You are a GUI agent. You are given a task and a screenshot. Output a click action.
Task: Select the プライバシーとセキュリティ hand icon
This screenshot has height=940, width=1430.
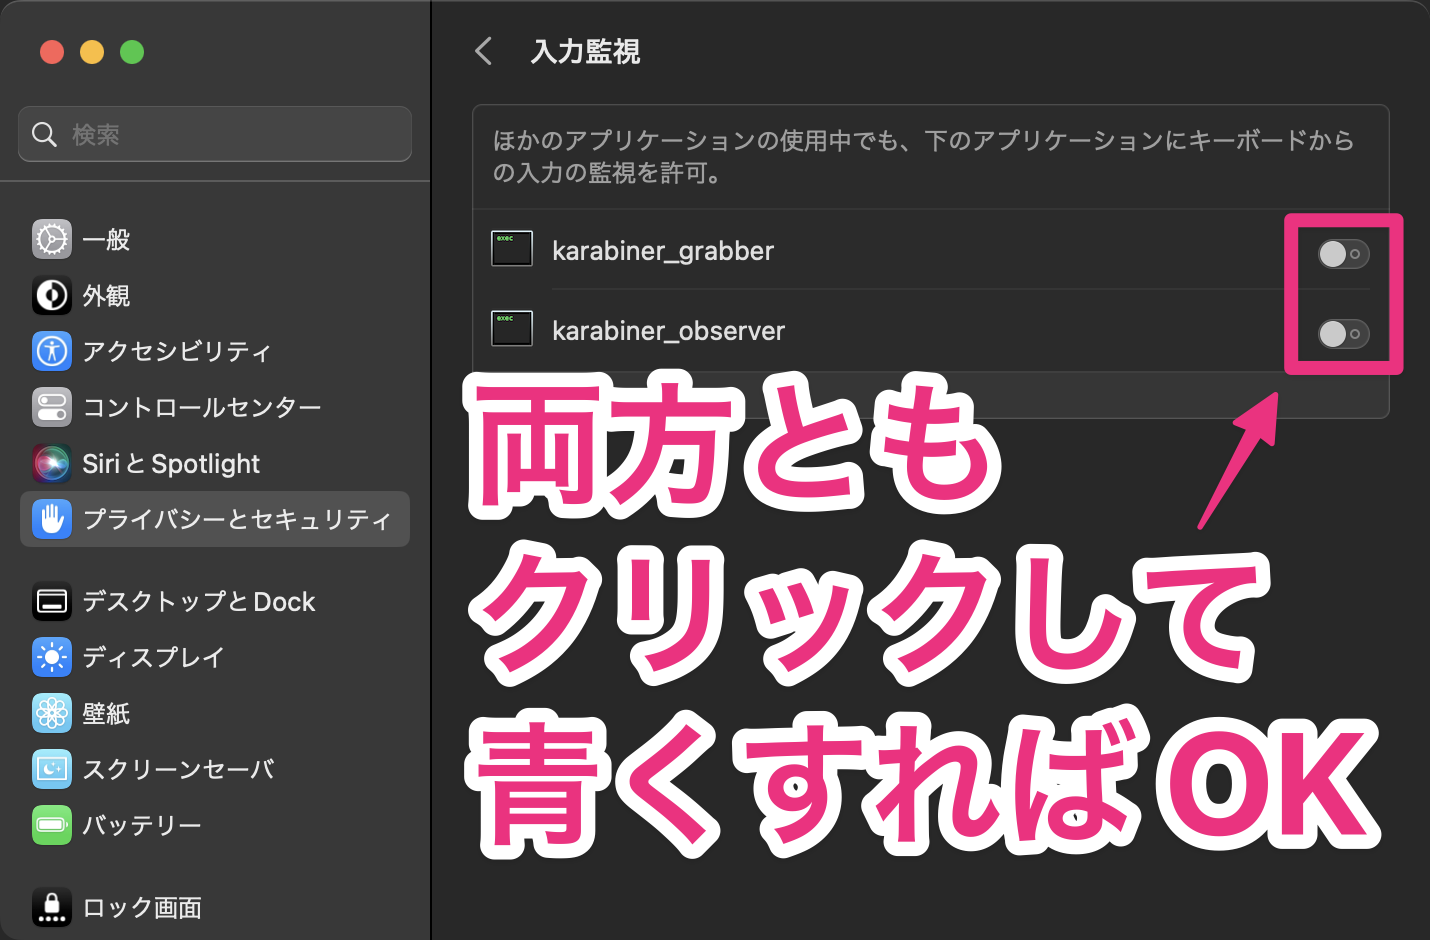[x=51, y=519]
